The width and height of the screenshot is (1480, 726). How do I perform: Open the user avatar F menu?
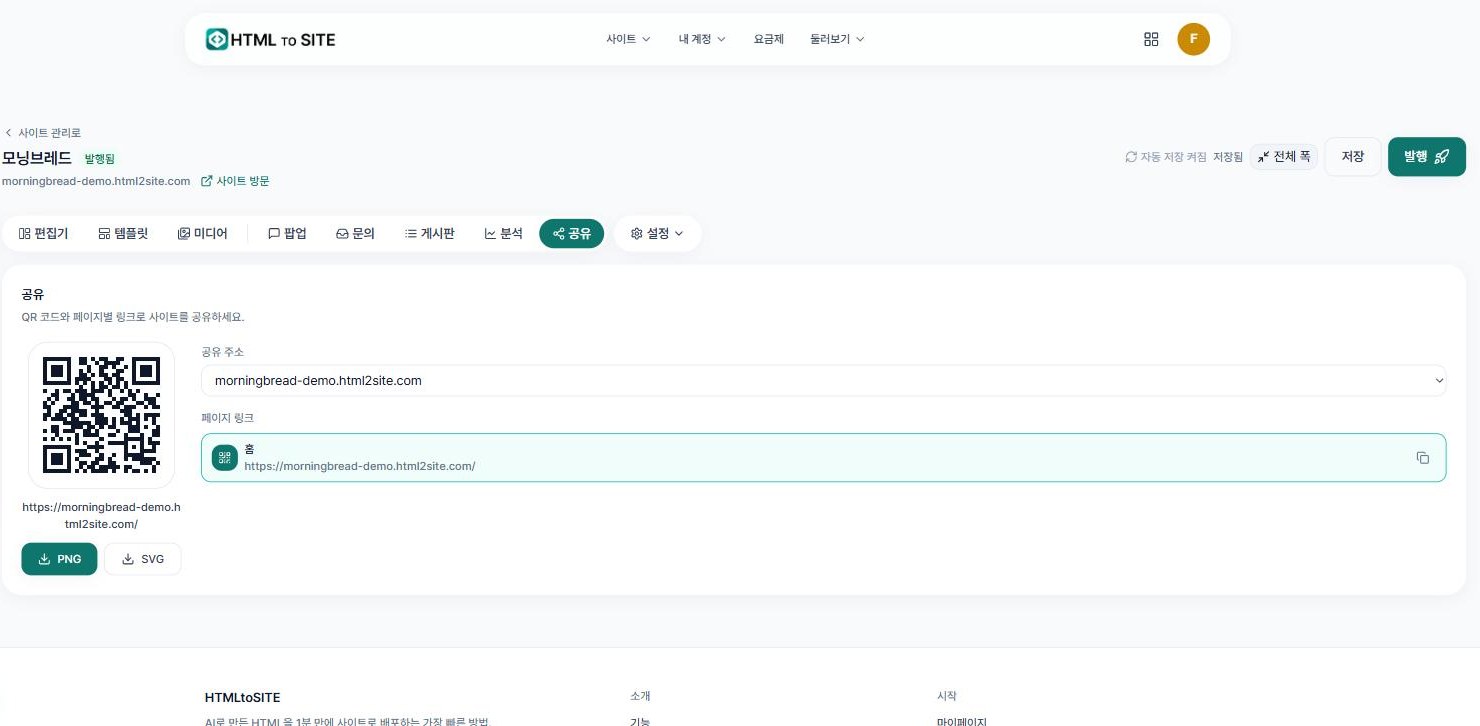tap(1194, 39)
